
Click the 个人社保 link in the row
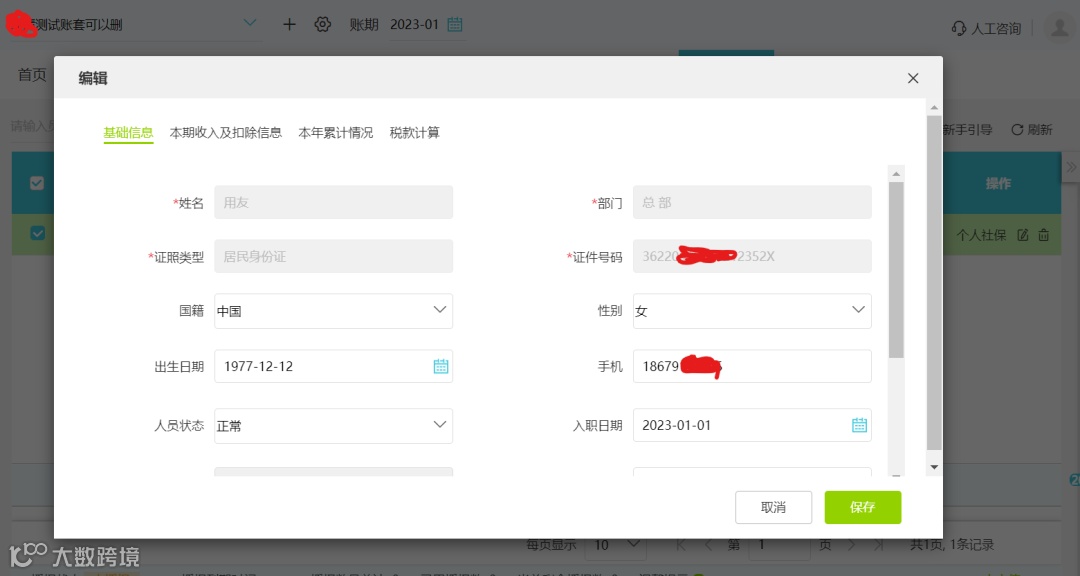pos(981,235)
